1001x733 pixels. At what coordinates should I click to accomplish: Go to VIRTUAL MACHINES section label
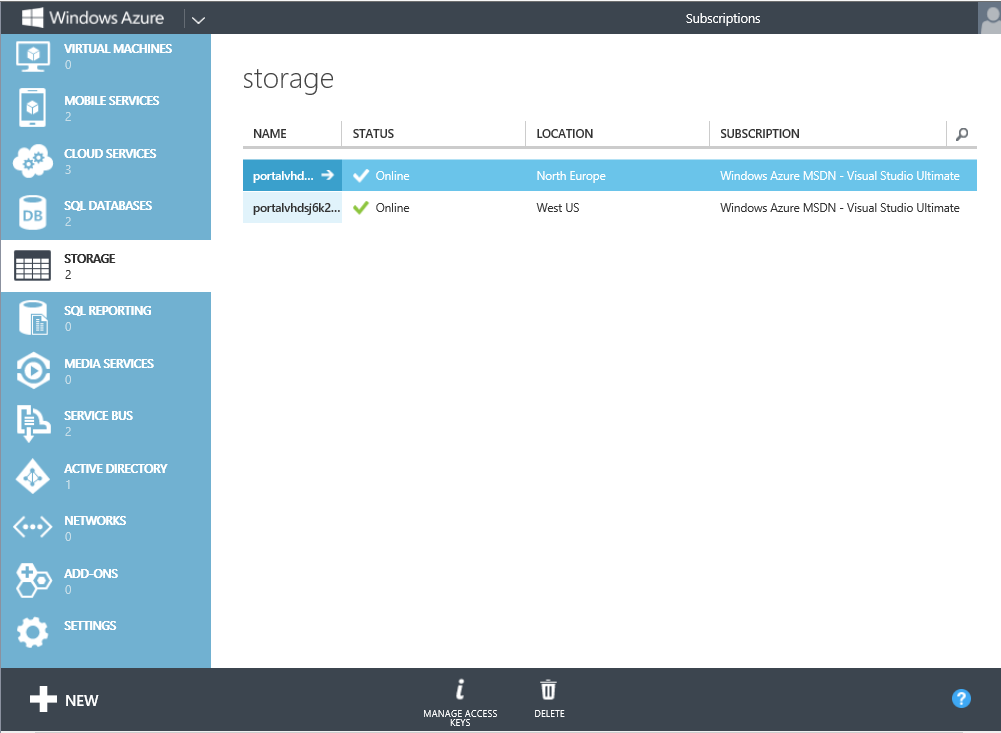[x=118, y=49]
